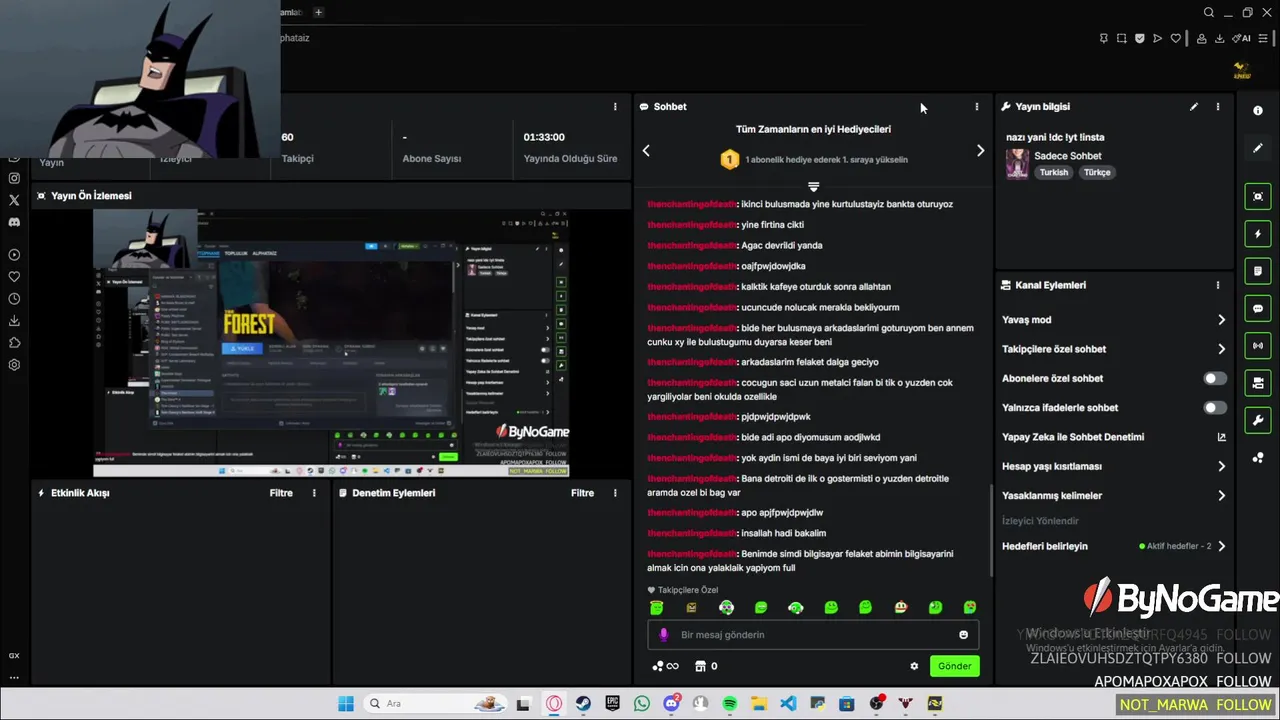
Task: Click the Turkish tag
Action: [x=1054, y=172]
